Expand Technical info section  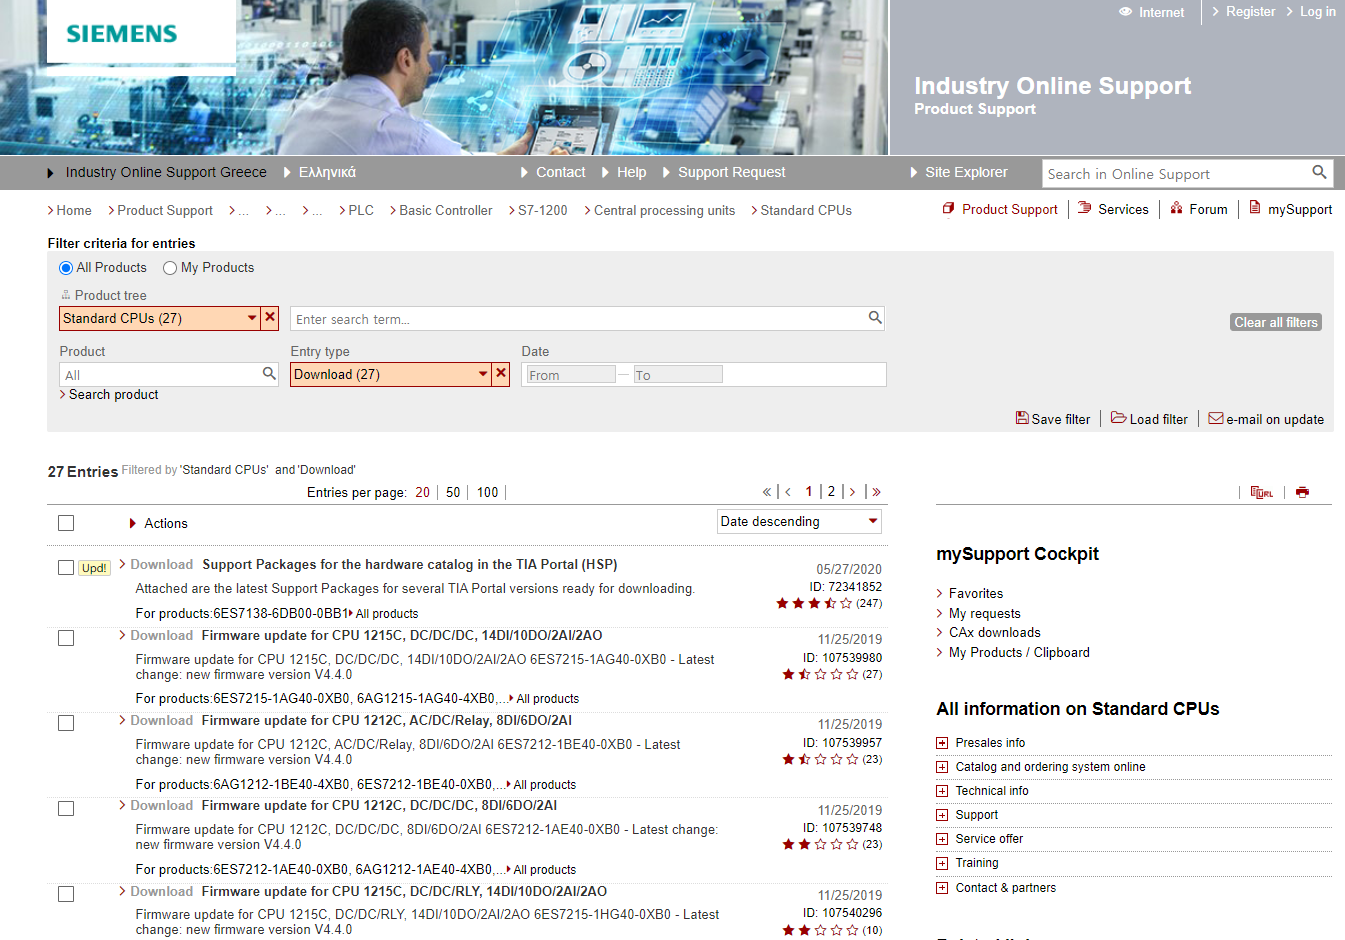coord(942,791)
